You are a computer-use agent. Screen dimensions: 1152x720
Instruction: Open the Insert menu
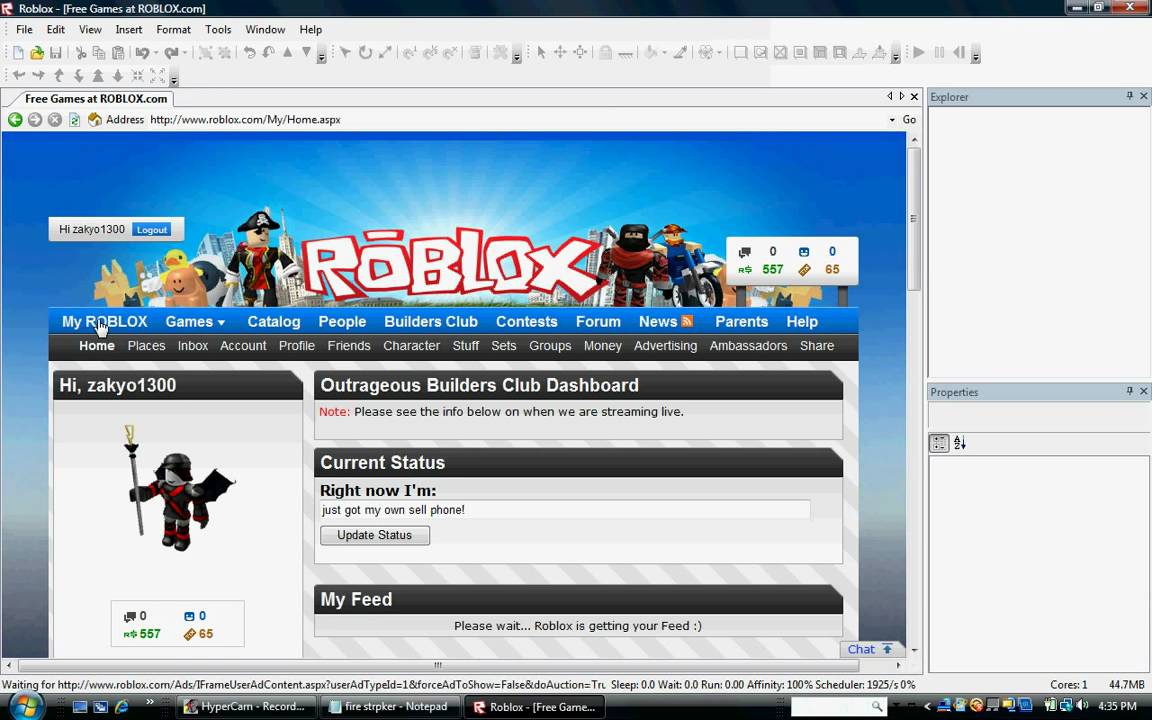coord(129,29)
